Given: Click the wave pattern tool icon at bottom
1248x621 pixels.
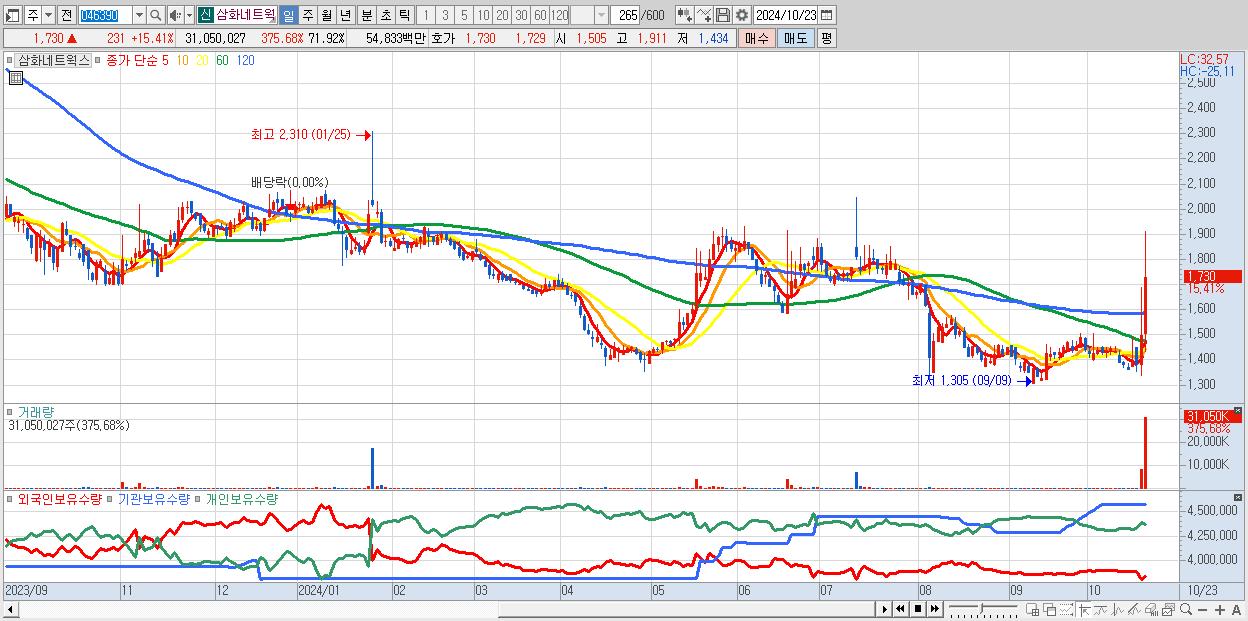Looking at the screenshot, I should [x=1118, y=610].
